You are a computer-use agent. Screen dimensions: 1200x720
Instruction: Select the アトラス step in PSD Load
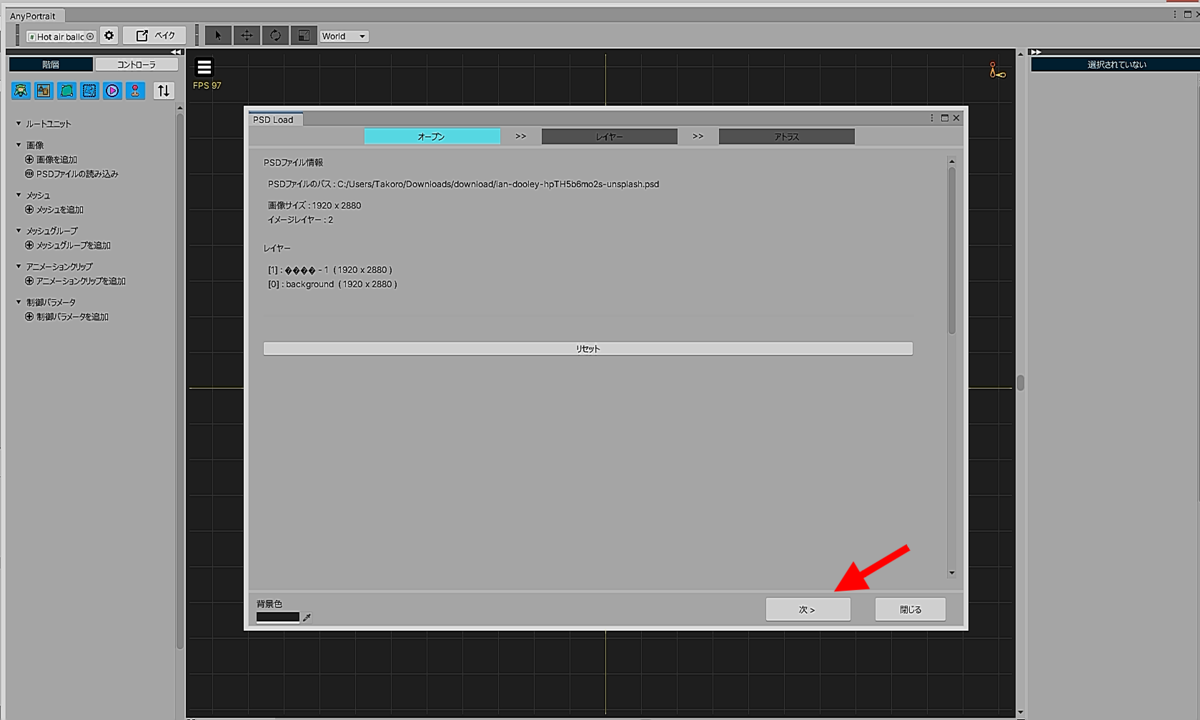coord(787,136)
